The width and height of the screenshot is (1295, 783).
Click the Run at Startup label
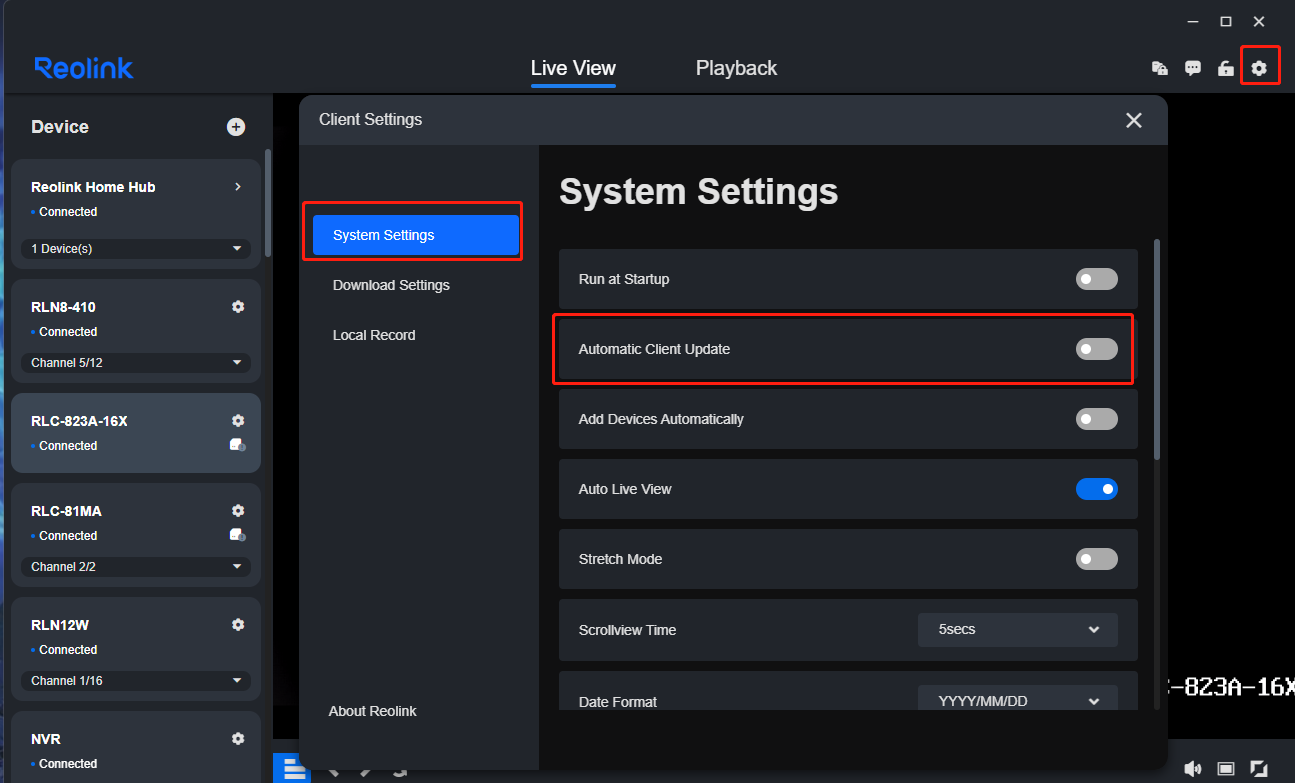click(x=624, y=279)
